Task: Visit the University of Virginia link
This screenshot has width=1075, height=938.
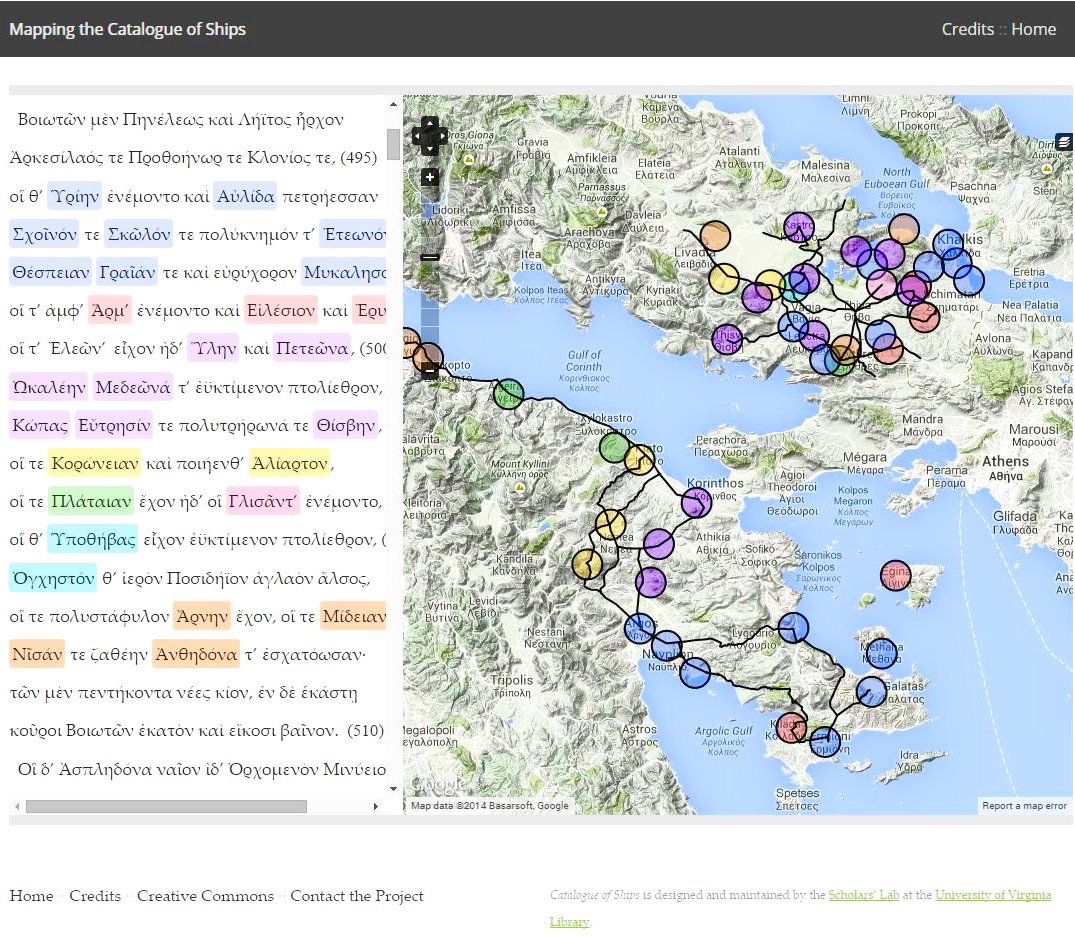Action: click(993, 895)
